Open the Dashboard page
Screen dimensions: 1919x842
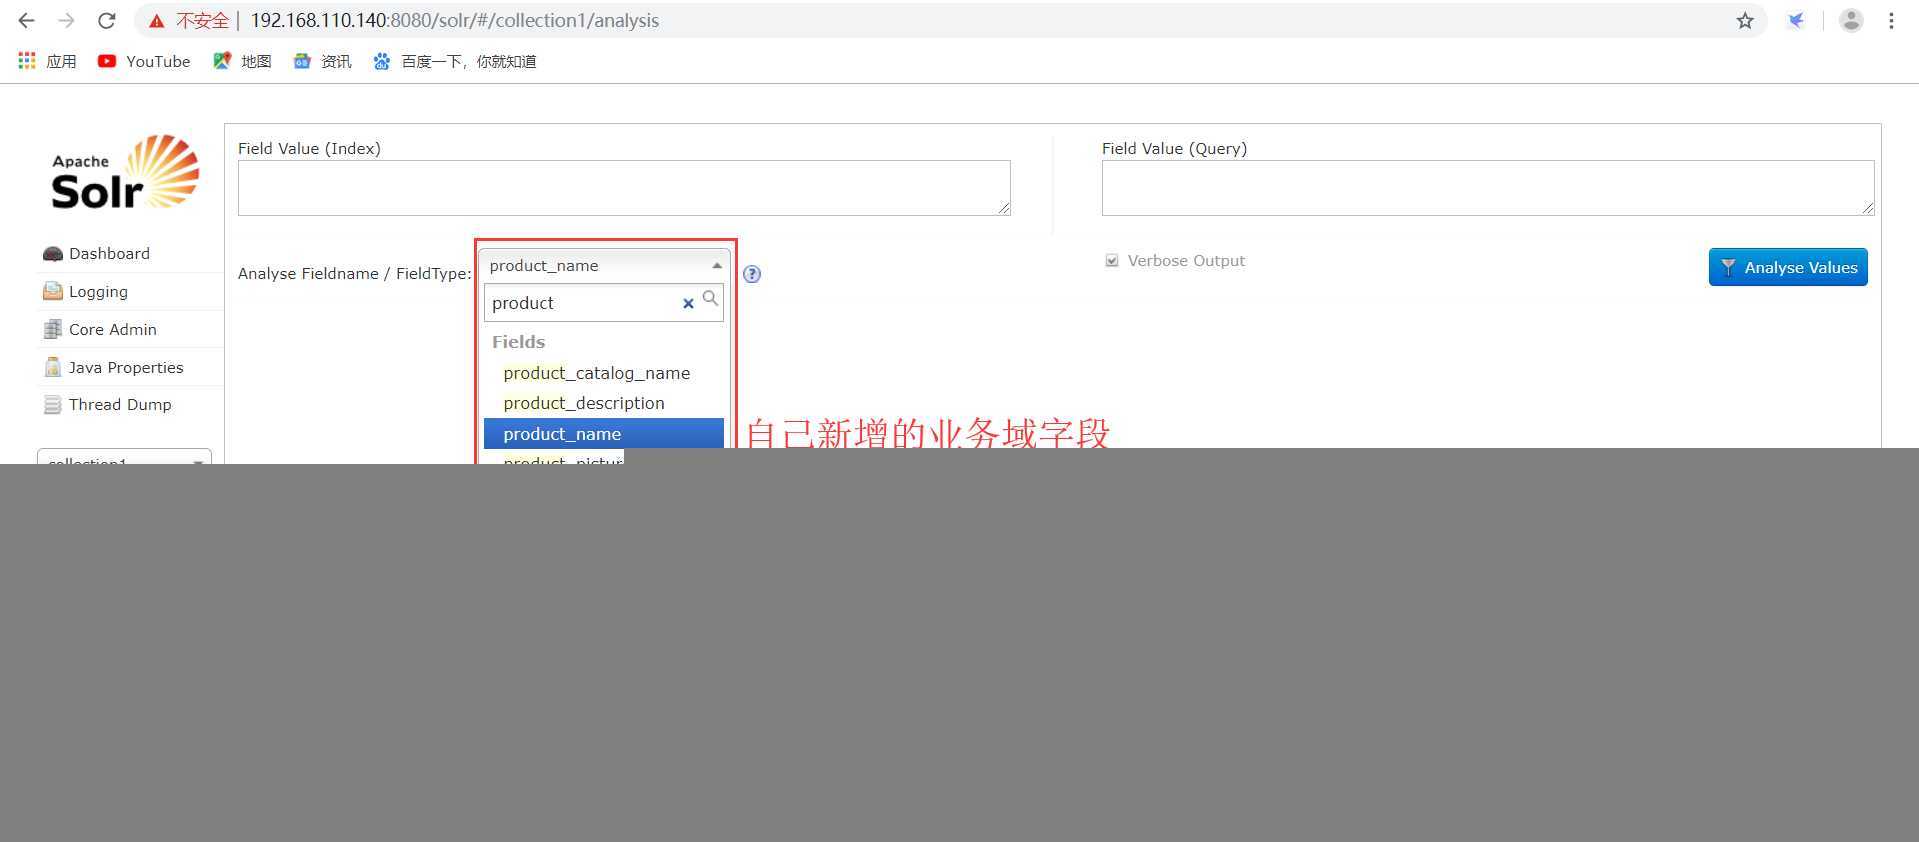[x=109, y=254]
